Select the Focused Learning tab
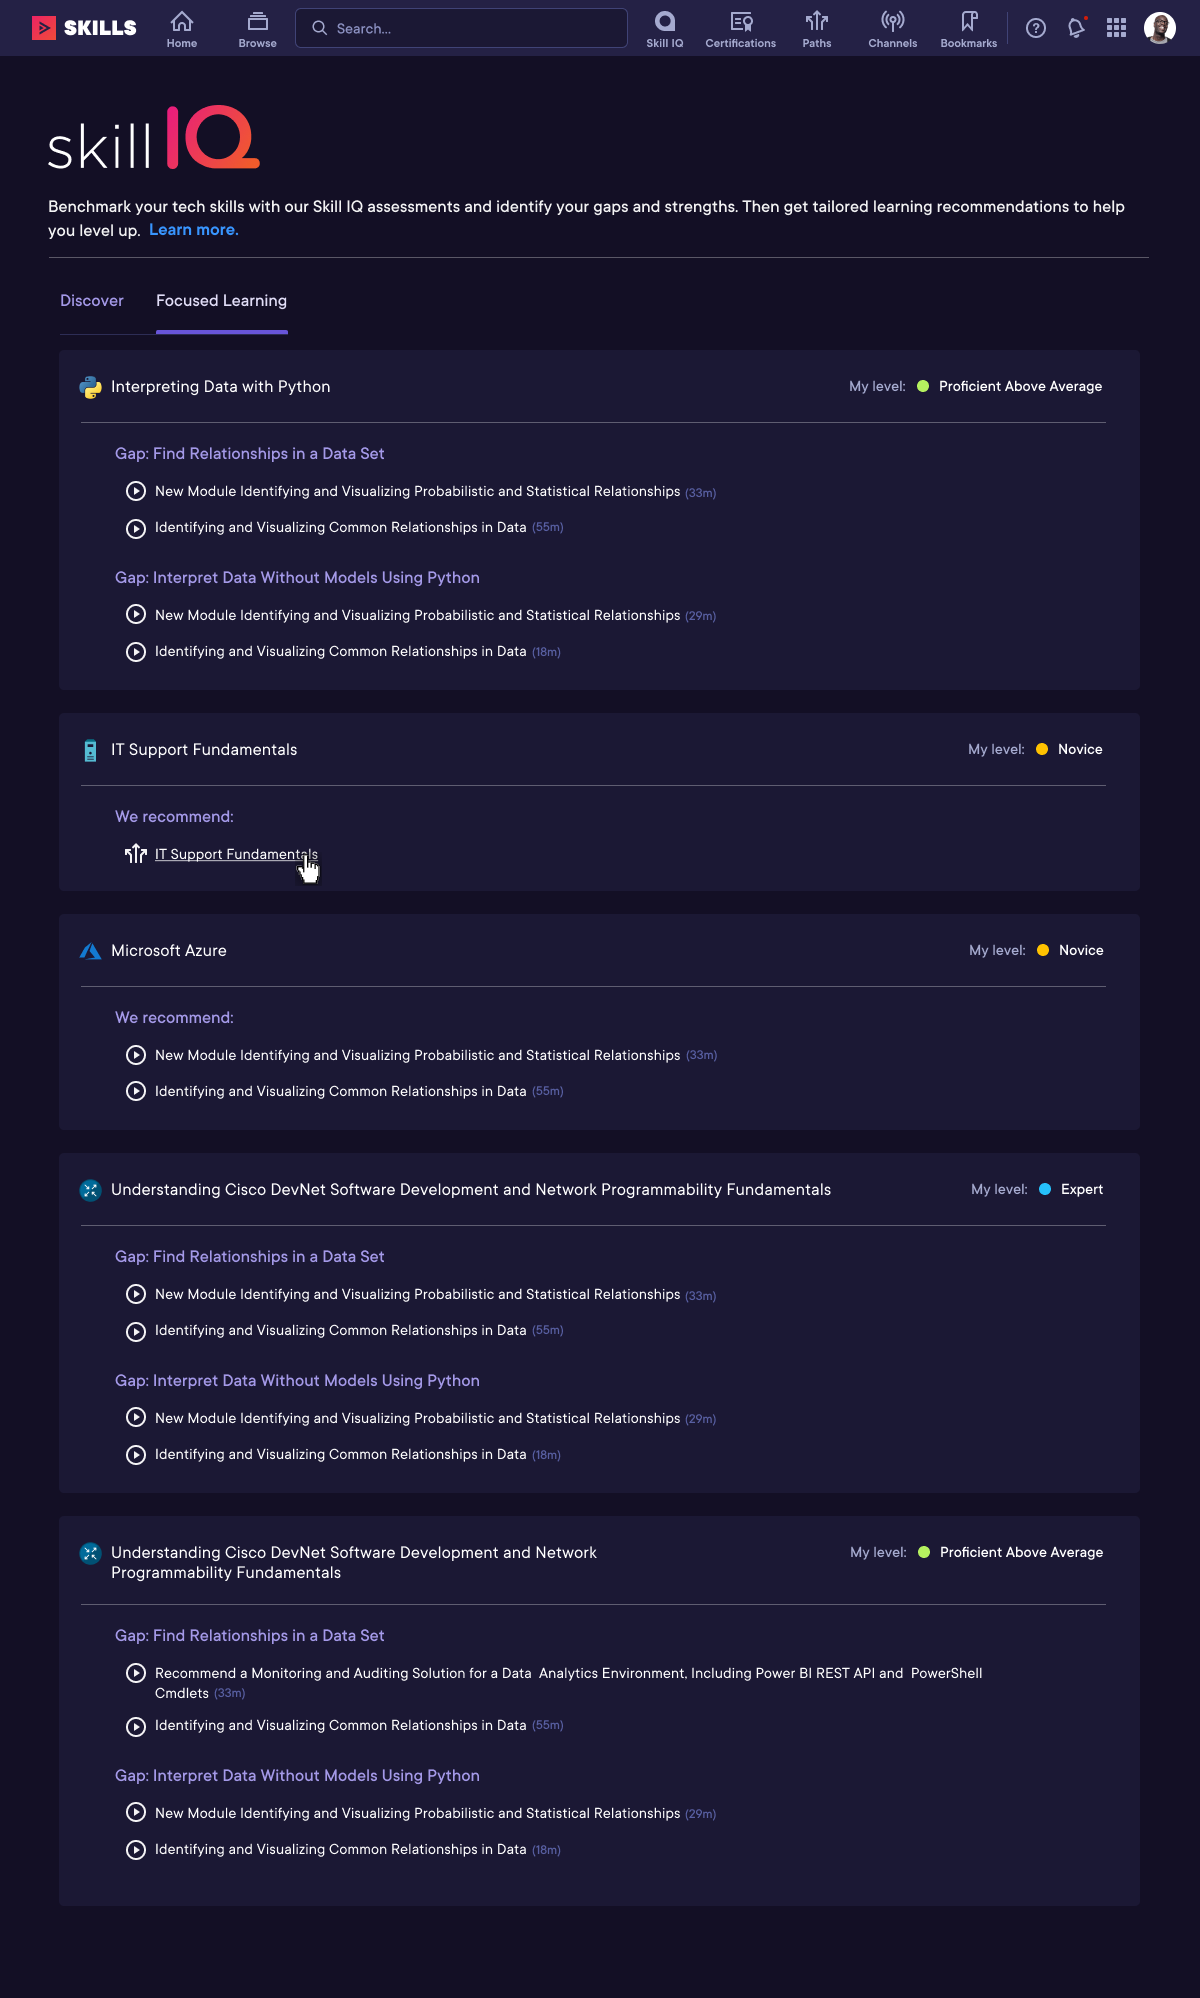The width and height of the screenshot is (1200, 1998). [x=221, y=301]
